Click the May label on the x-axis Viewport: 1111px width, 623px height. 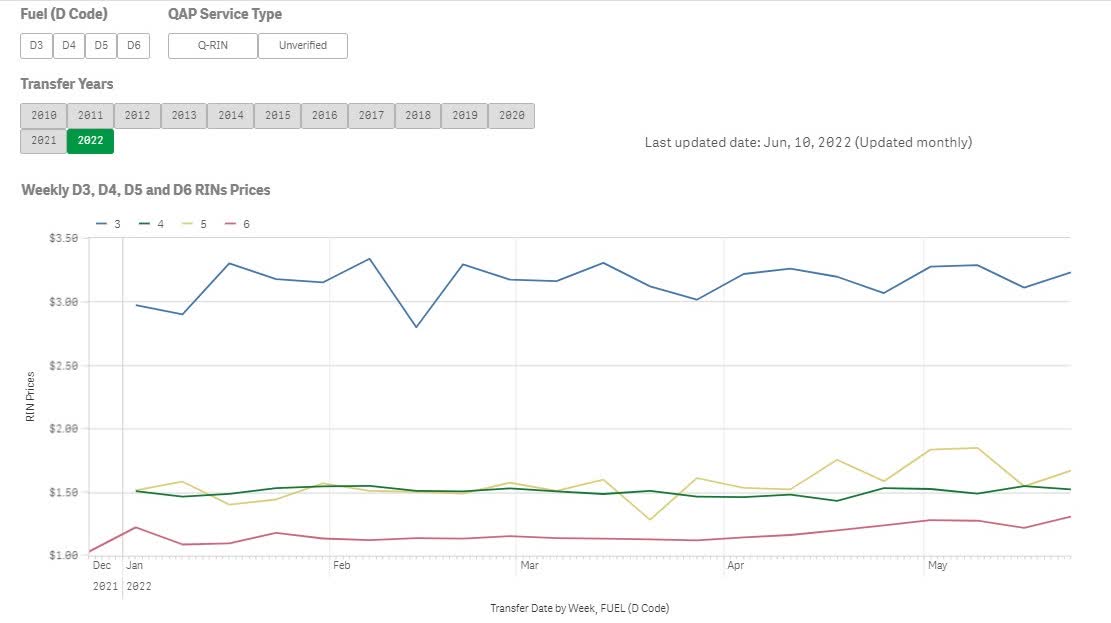tap(937, 566)
